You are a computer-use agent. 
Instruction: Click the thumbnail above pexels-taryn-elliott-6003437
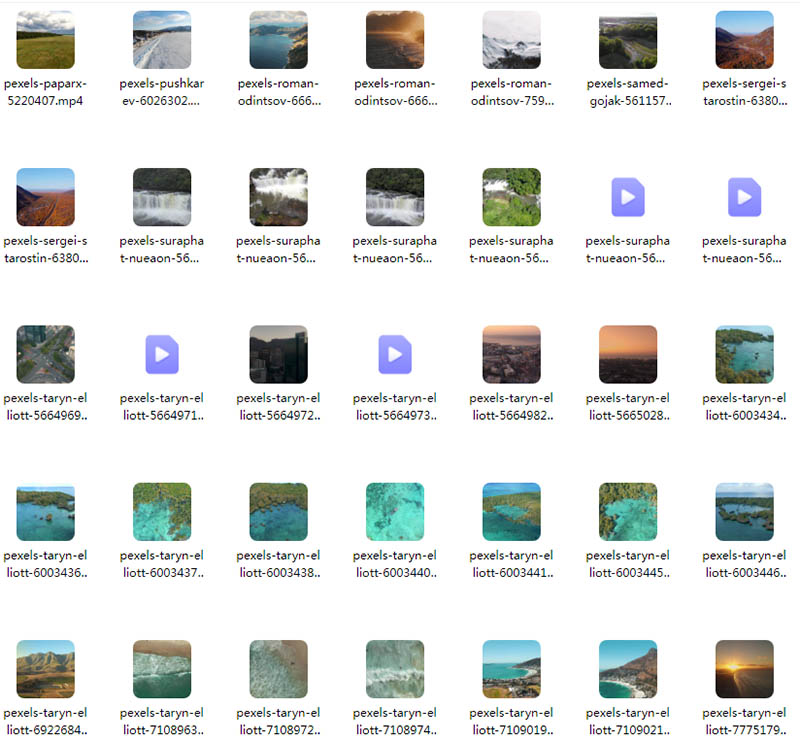(162, 512)
